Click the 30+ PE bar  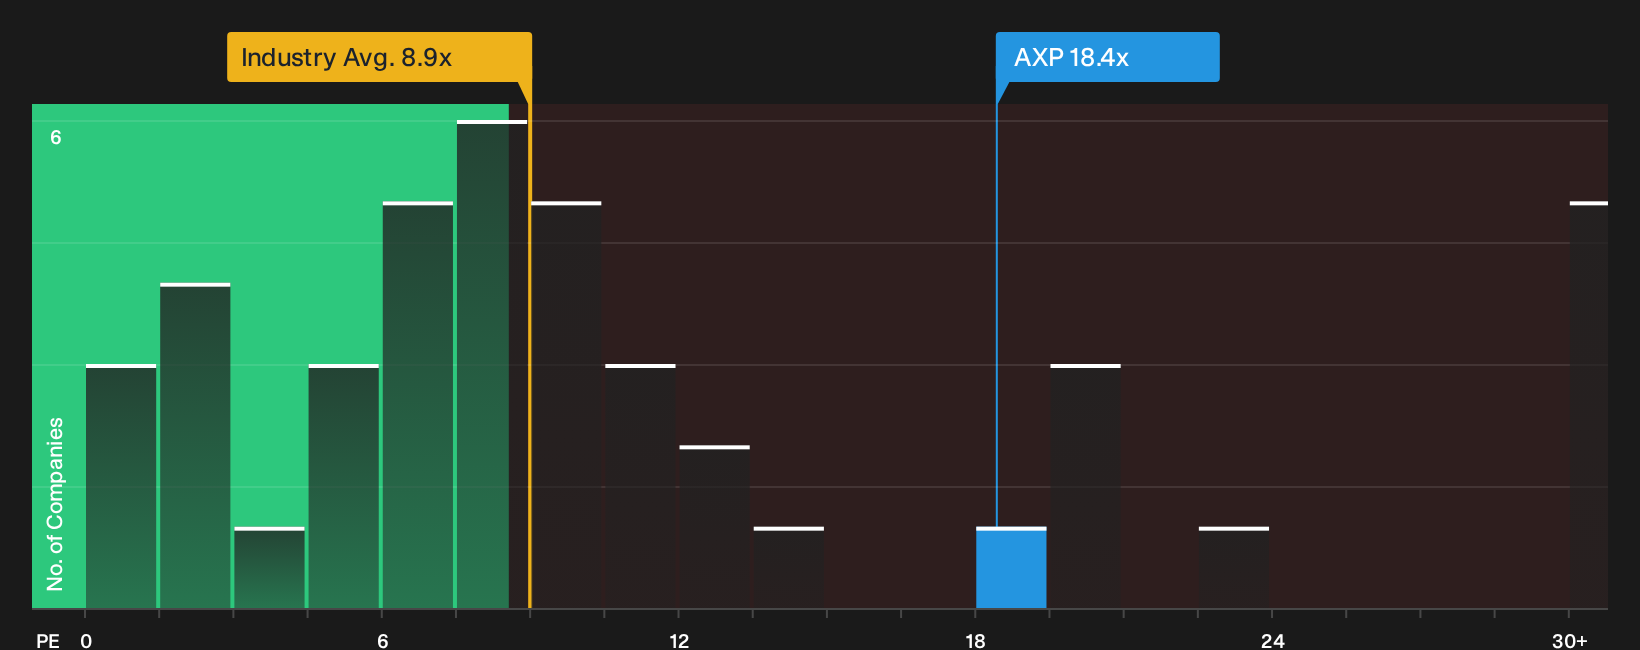click(x=1588, y=405)
